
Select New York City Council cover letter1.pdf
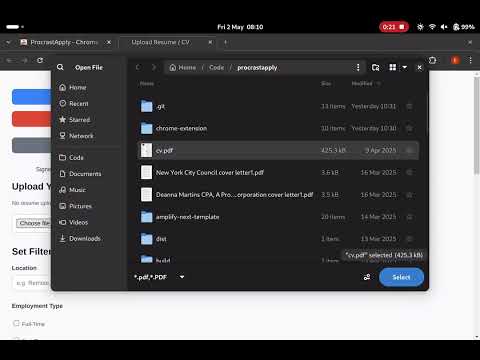tap(278, 172)
